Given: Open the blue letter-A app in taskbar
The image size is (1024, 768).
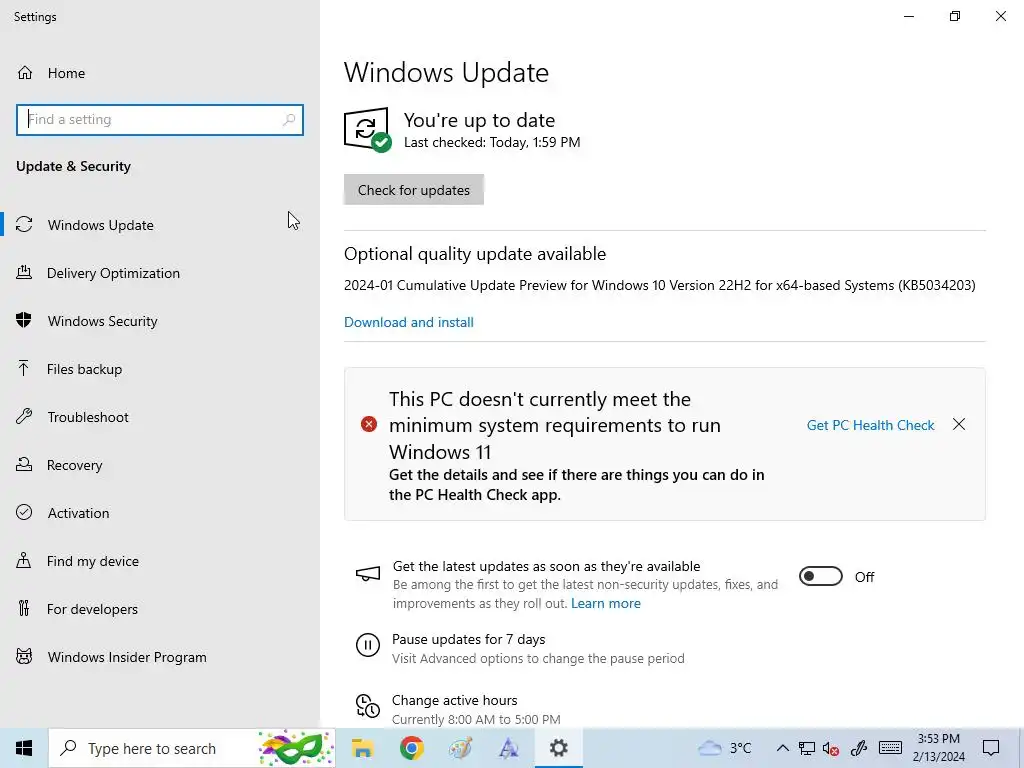Looking at the screenshot, I should click(509, 748).
